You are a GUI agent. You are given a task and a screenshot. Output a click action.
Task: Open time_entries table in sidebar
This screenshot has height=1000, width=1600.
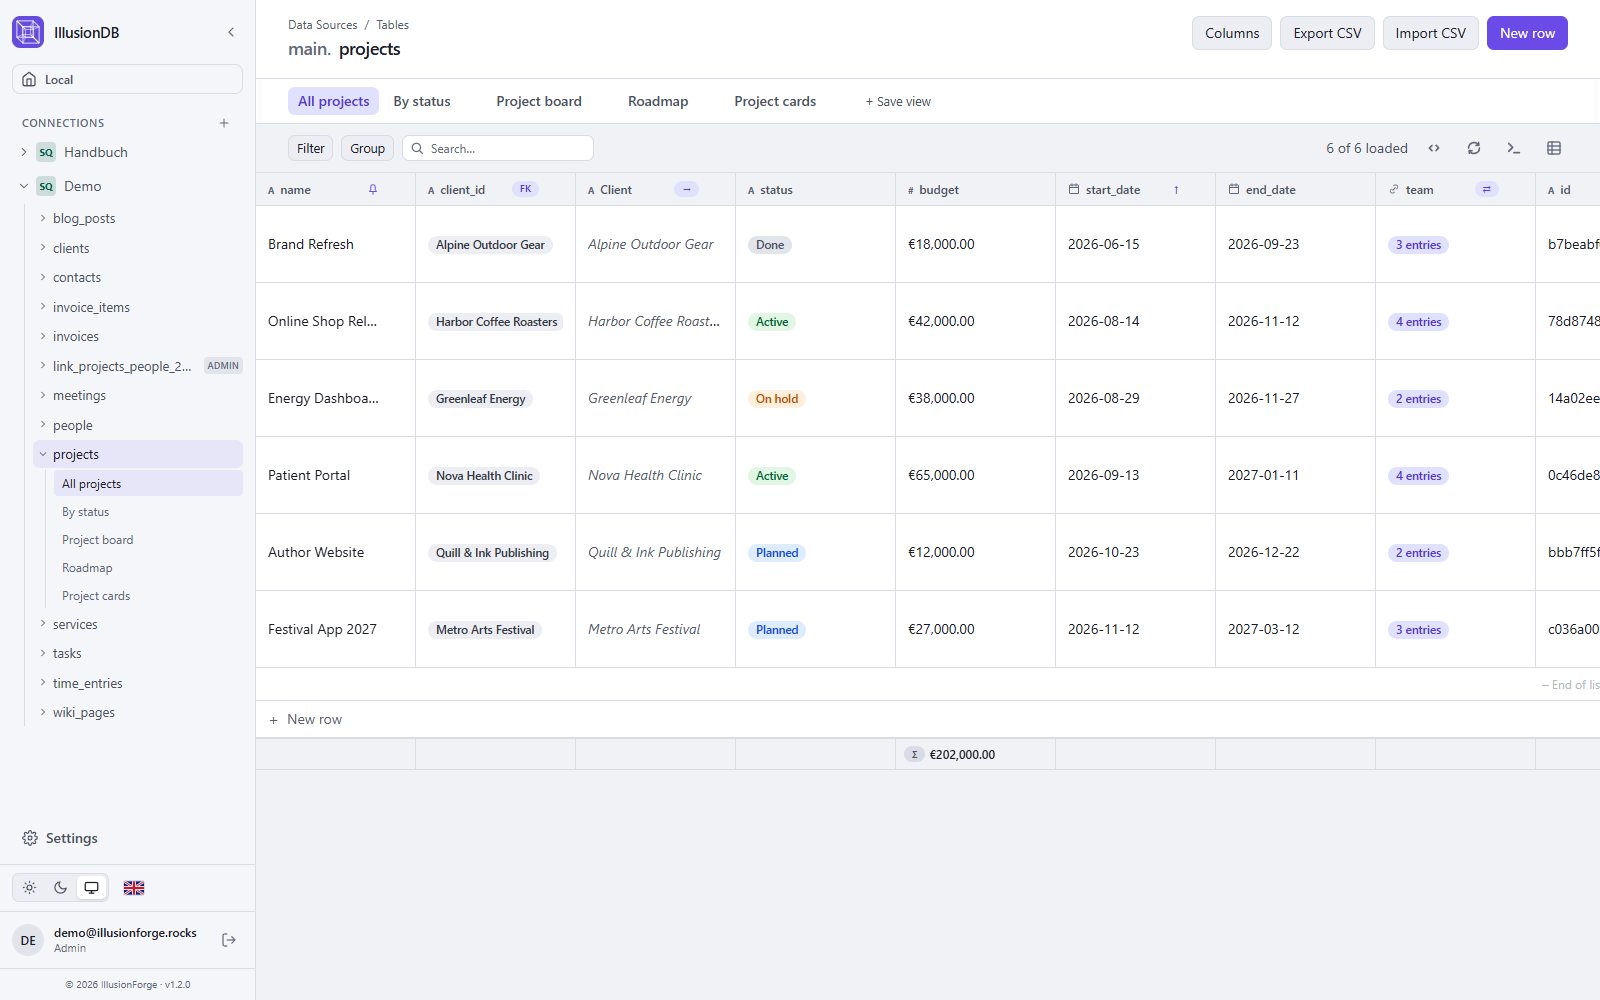pos(88,683)
